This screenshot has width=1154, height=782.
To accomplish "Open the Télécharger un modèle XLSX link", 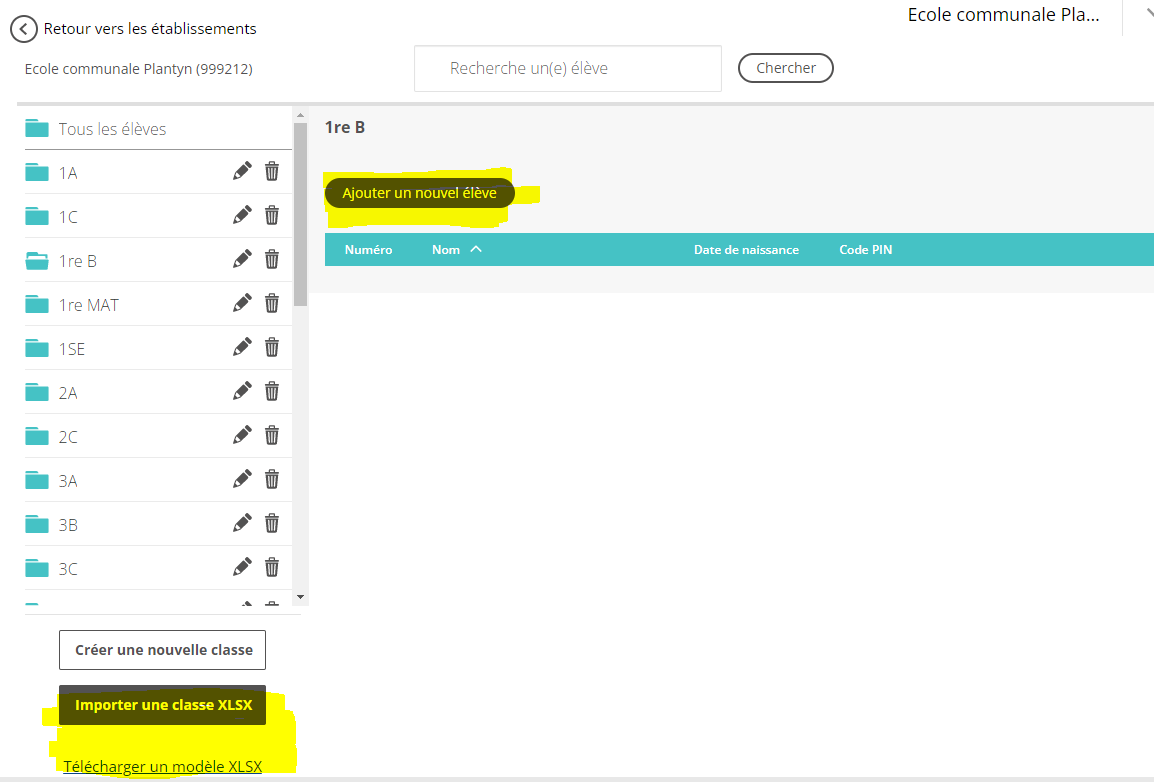I will 163,767.
